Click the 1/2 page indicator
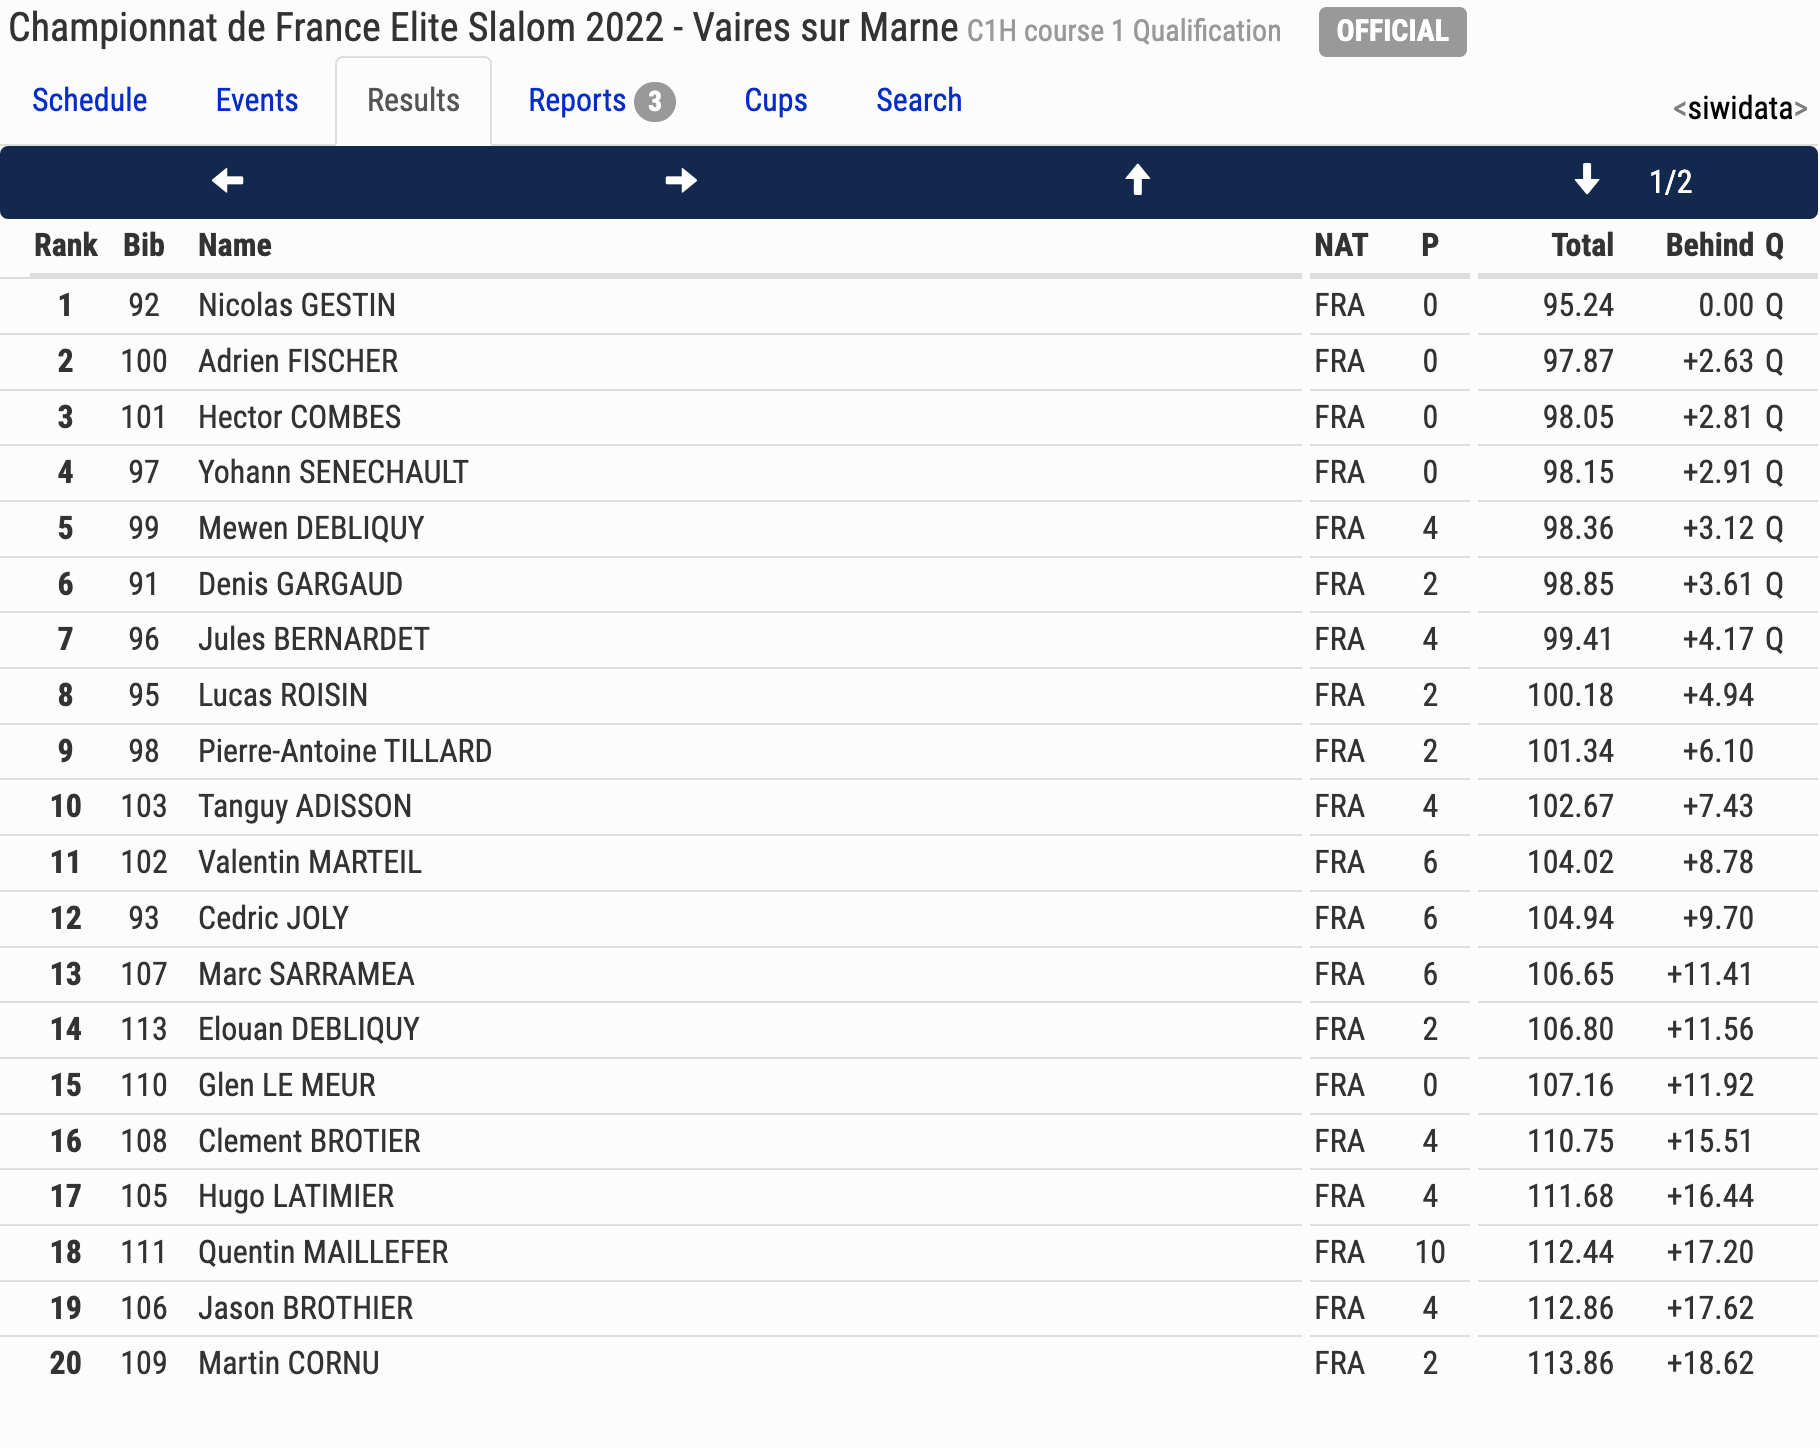The width and height of the screenshot is (1820, 1448). coord(1670,181)
